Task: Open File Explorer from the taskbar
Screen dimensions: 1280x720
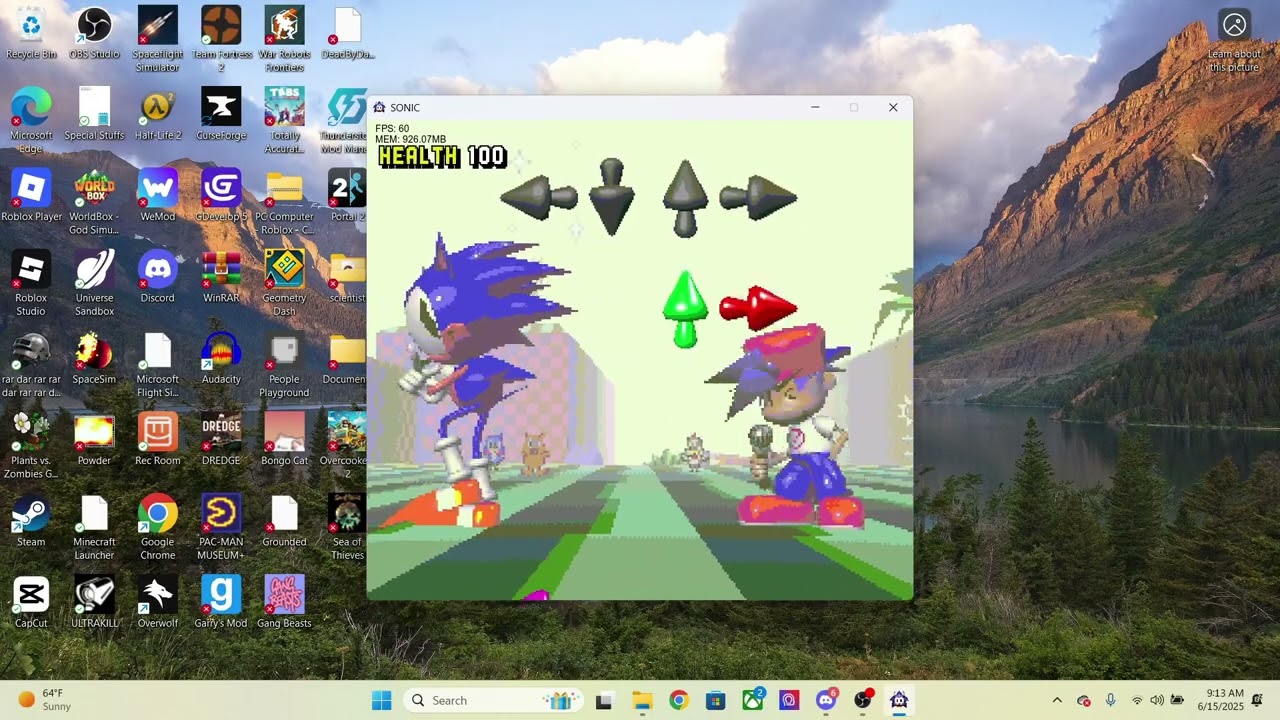Action: 641,700
